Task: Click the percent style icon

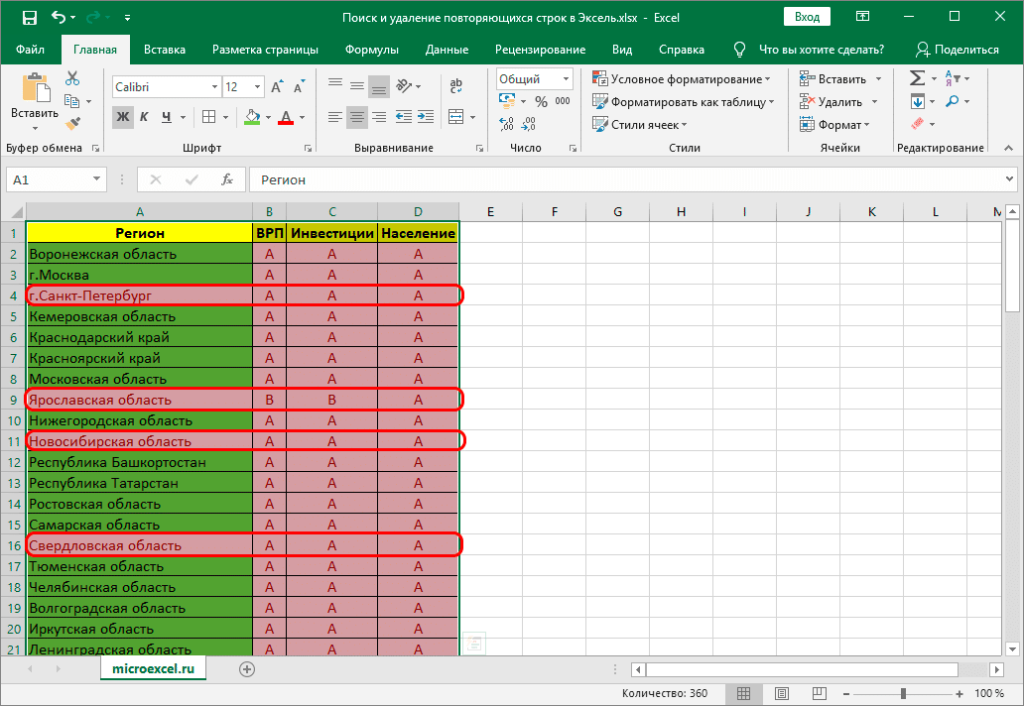Action: [x=541, y=101]
